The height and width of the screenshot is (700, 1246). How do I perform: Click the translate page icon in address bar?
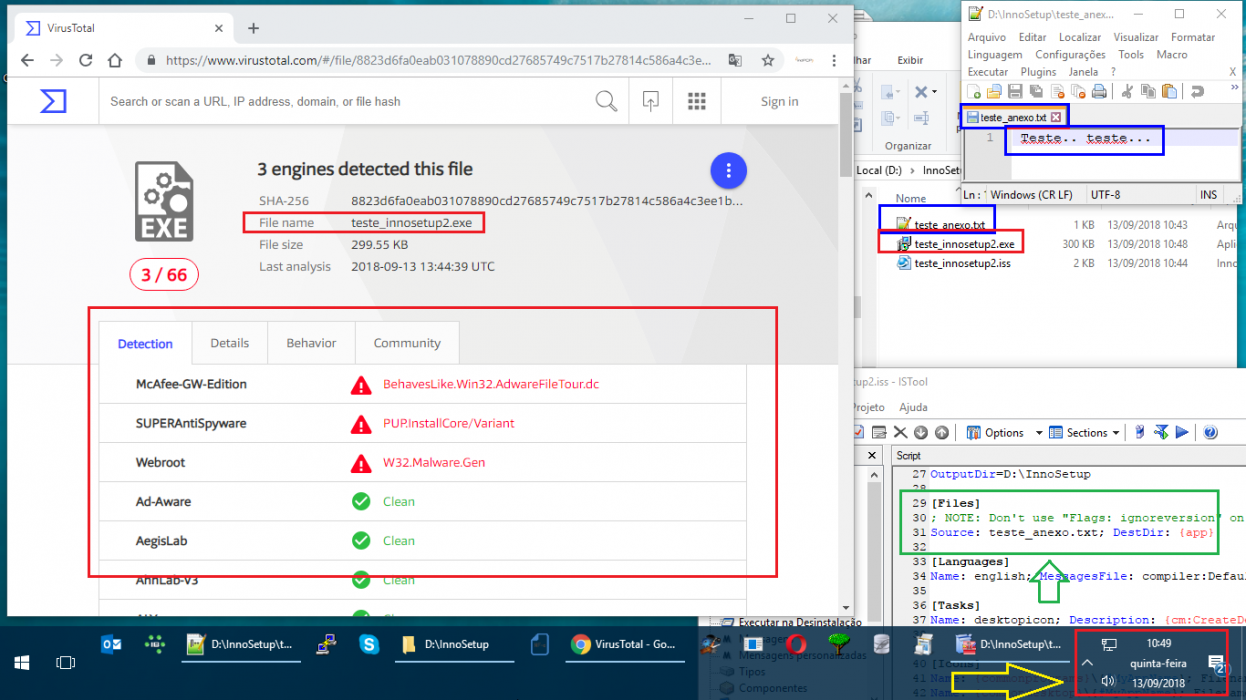[x=735, y=60]
